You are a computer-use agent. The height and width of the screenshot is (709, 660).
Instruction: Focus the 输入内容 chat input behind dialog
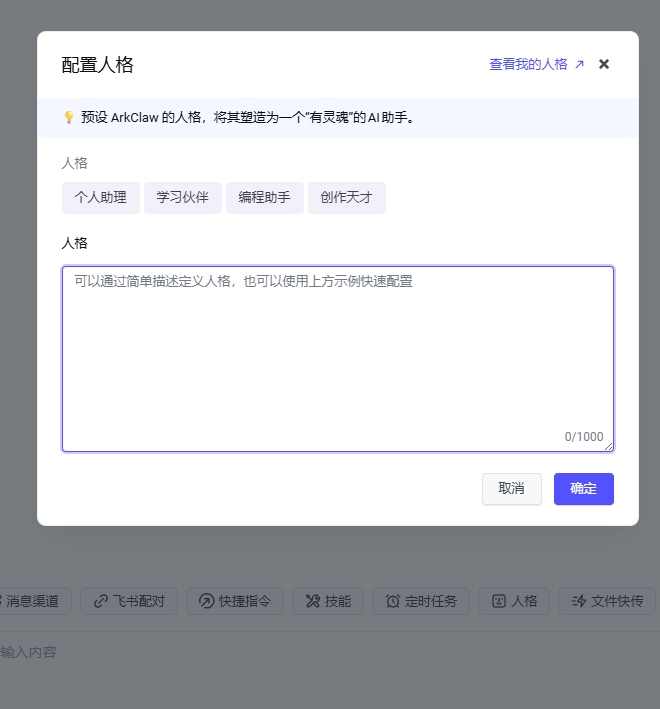pos(330,652)
